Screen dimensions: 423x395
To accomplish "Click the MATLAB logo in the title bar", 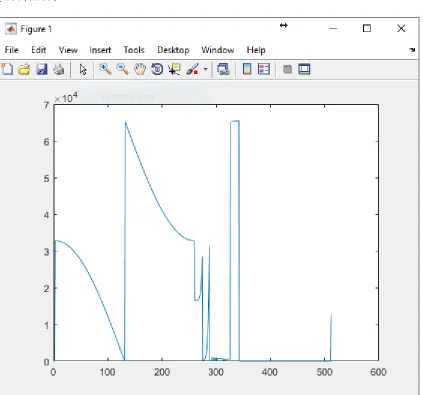I will coord(11,29).
